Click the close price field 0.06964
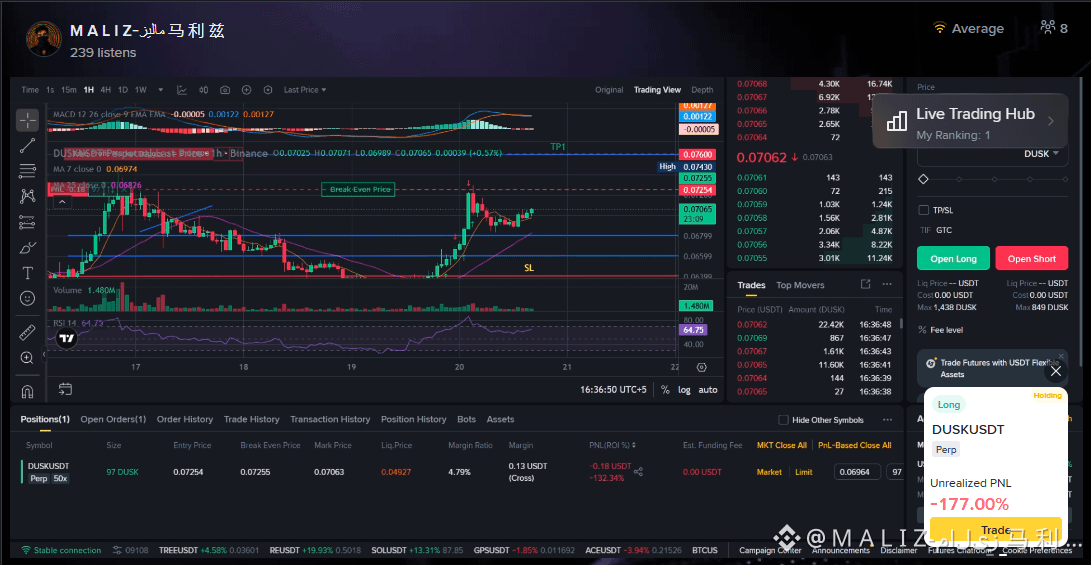 (x=857, y=472)
